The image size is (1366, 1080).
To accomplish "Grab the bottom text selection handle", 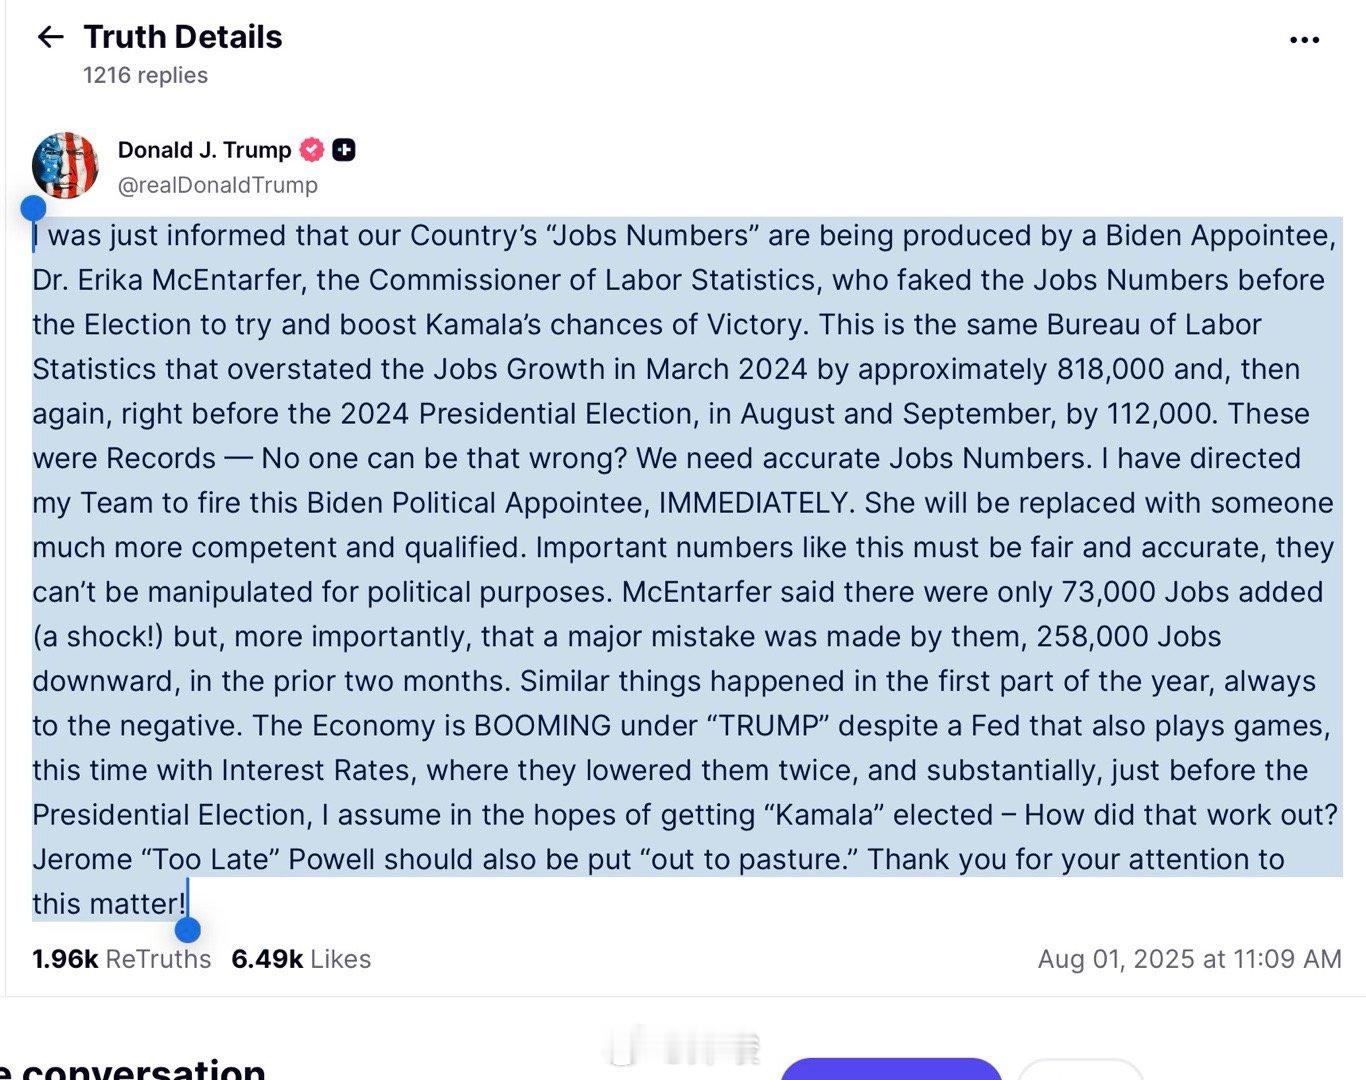I will click(187, 930).
